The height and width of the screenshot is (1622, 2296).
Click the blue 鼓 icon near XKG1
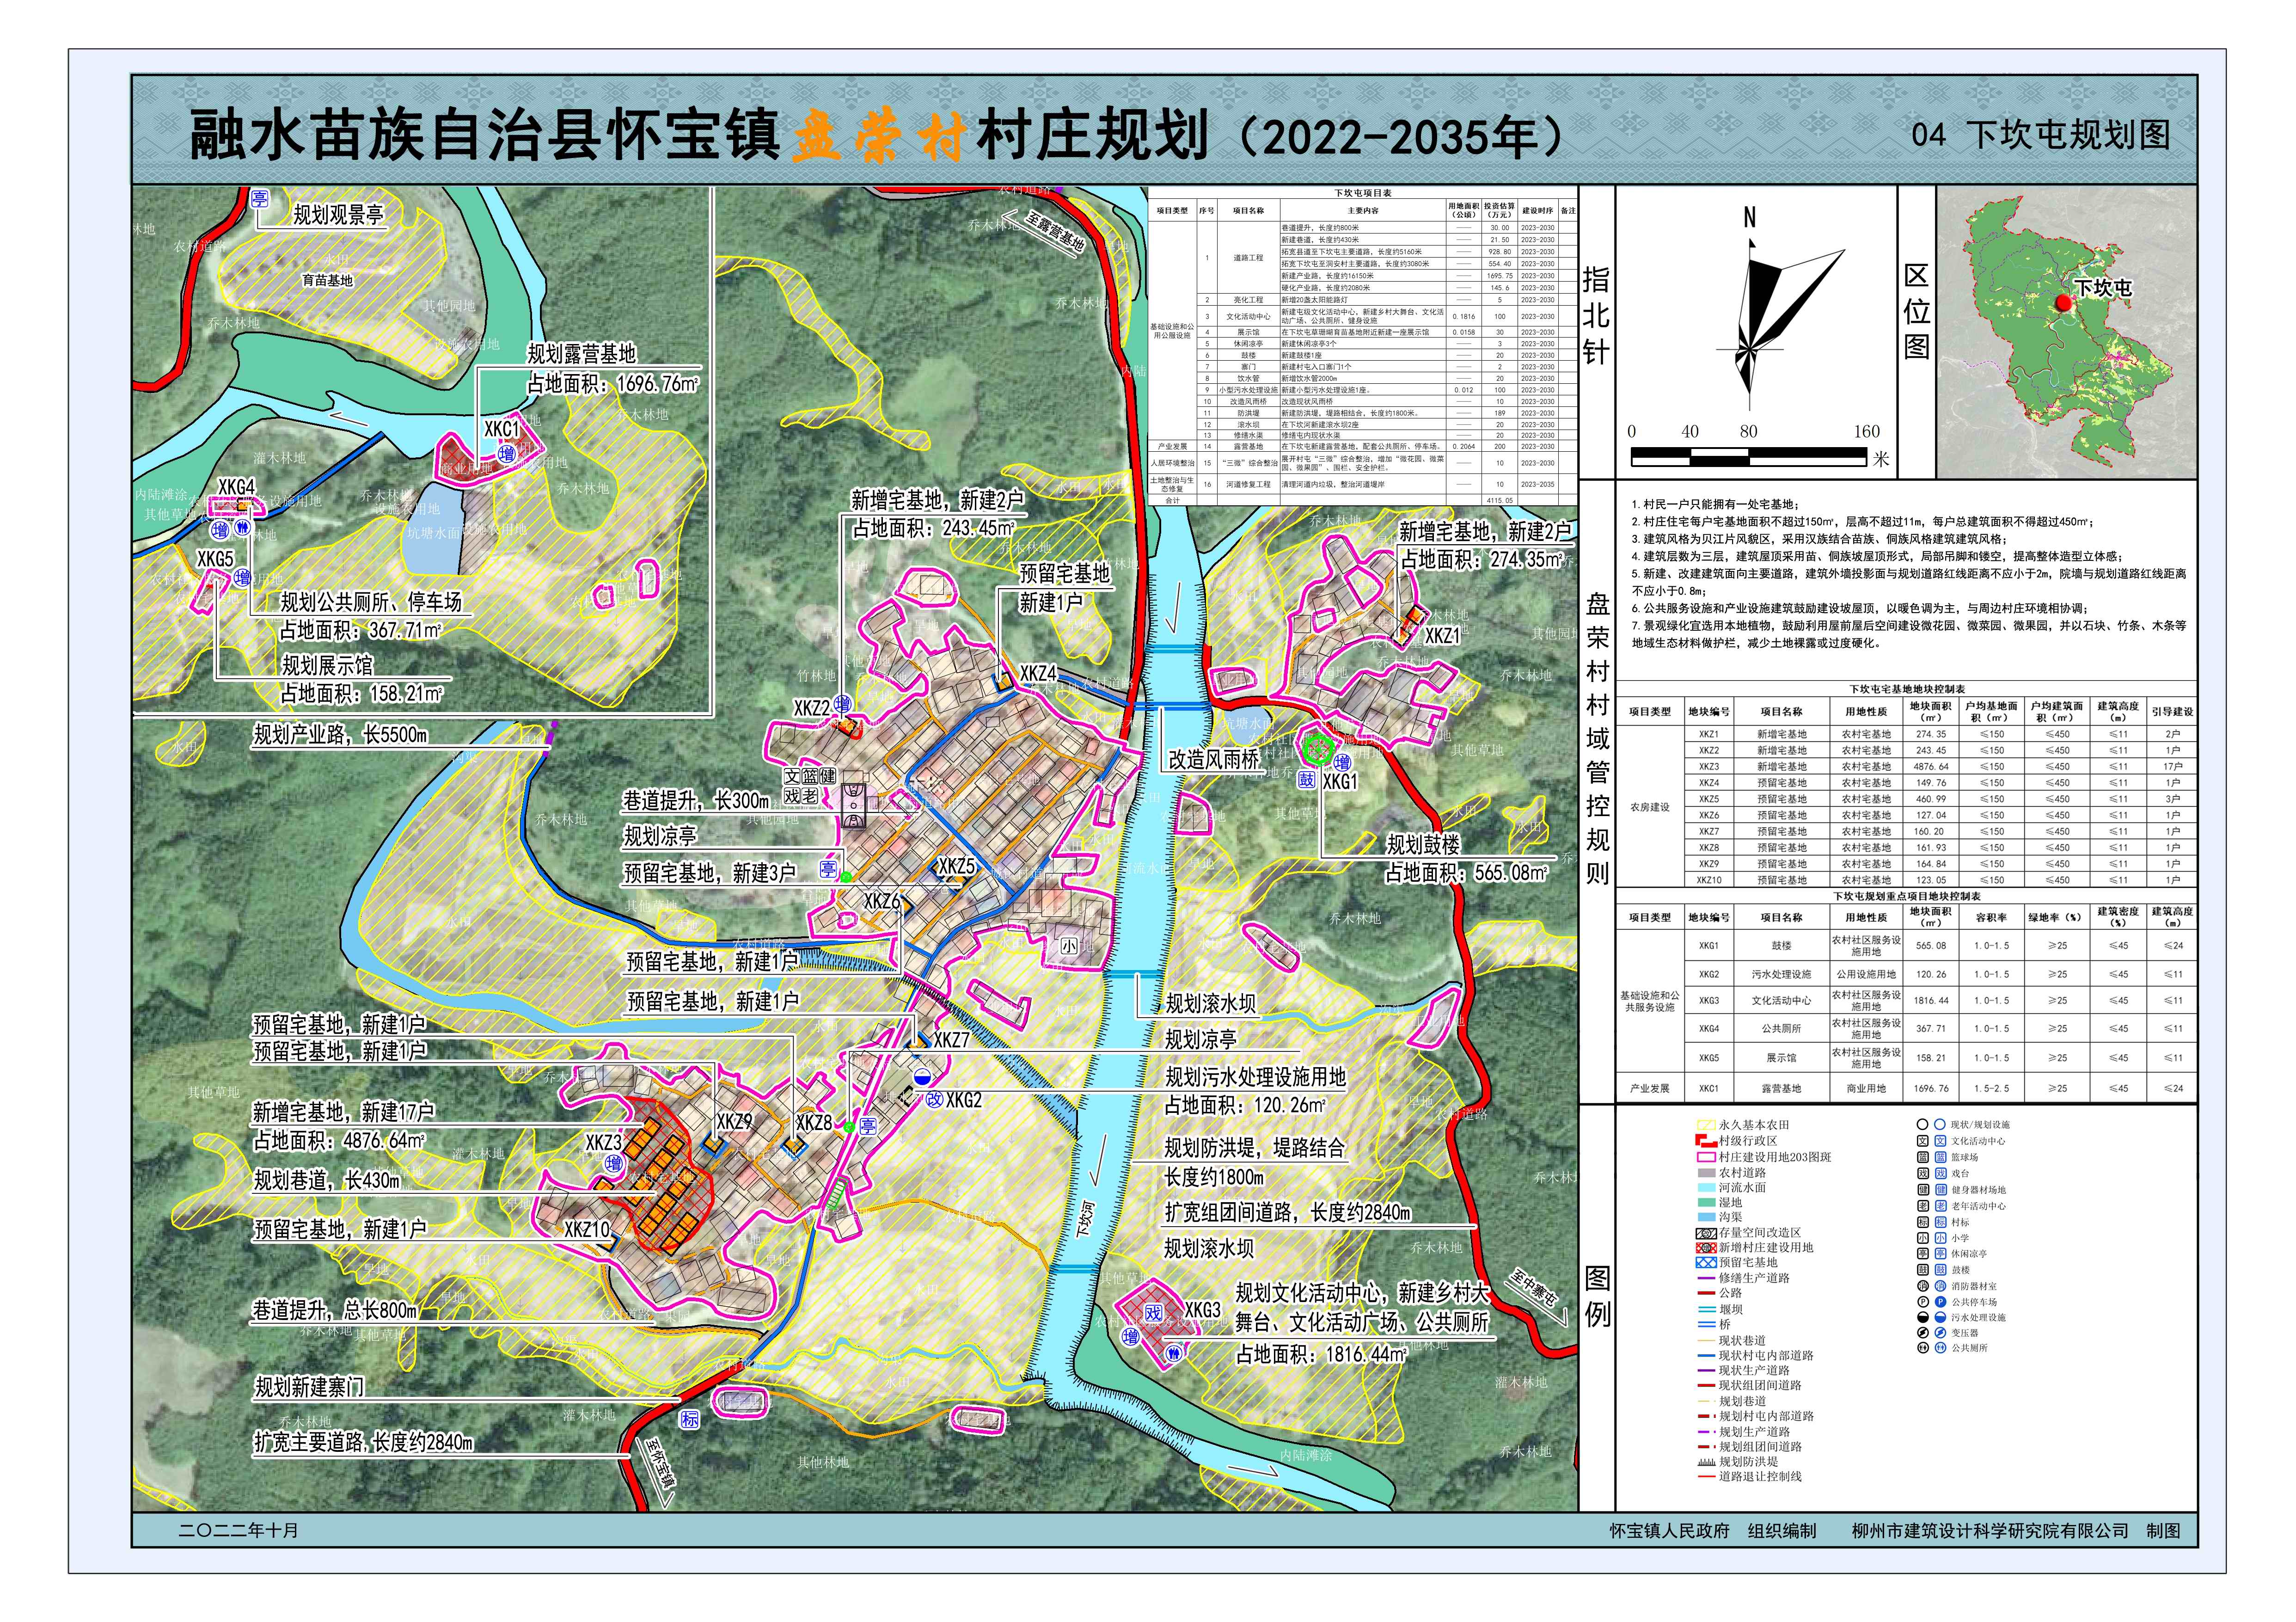[x=1306, y=779]
